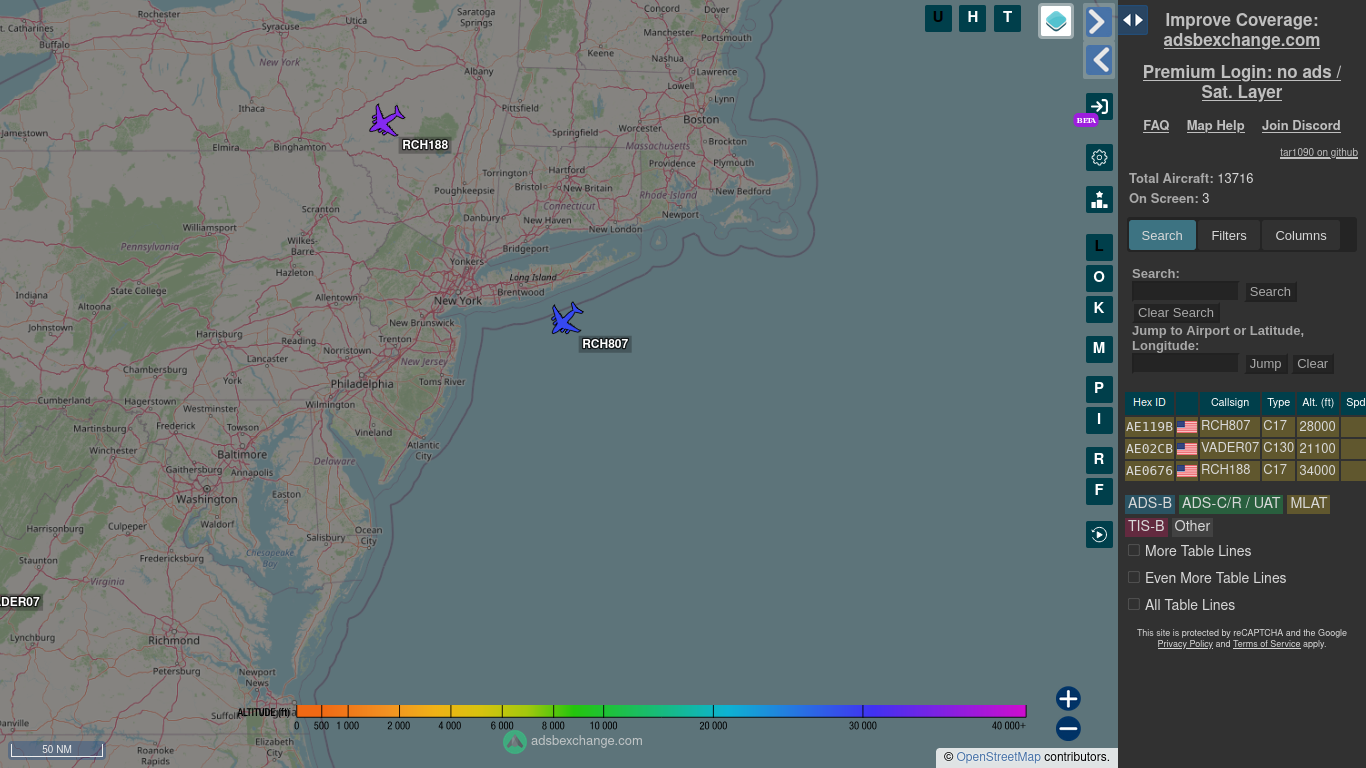The height and width of the screenshot is (768, 1366).
Task: Toggle the O map button
Action: coord(1099,278)
